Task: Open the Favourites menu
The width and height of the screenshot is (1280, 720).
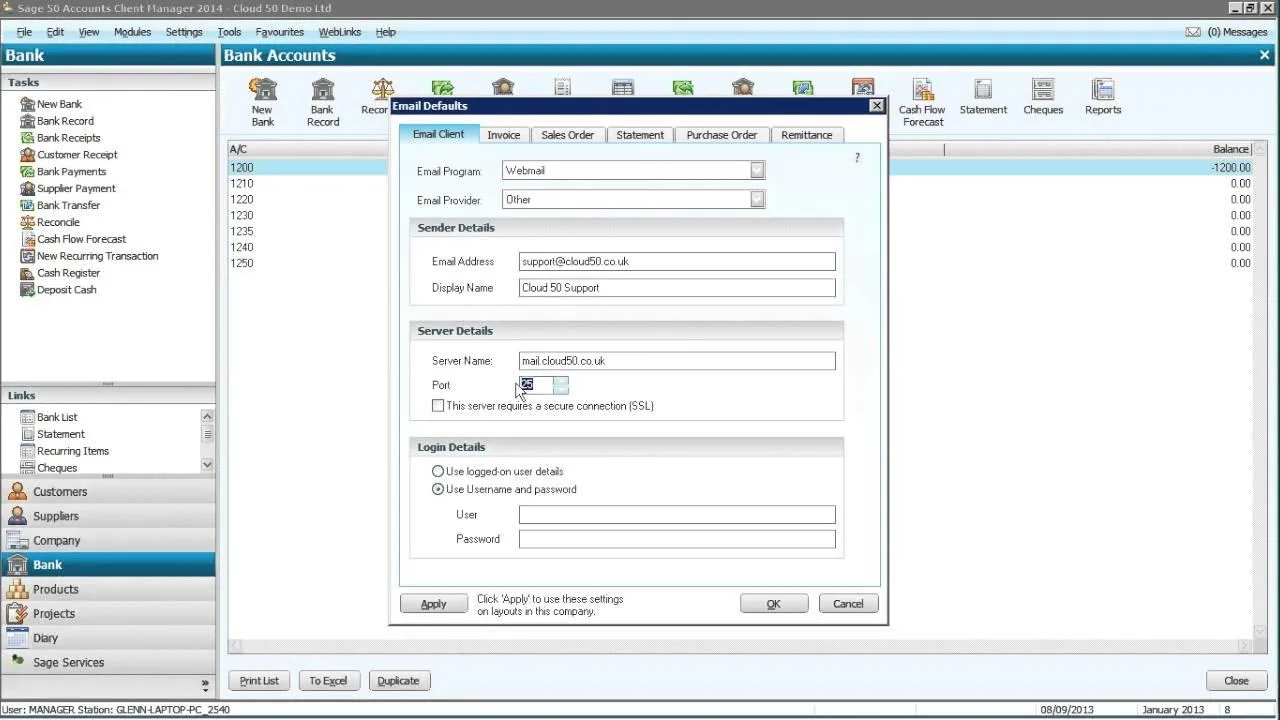Action: tap(279, 32)
